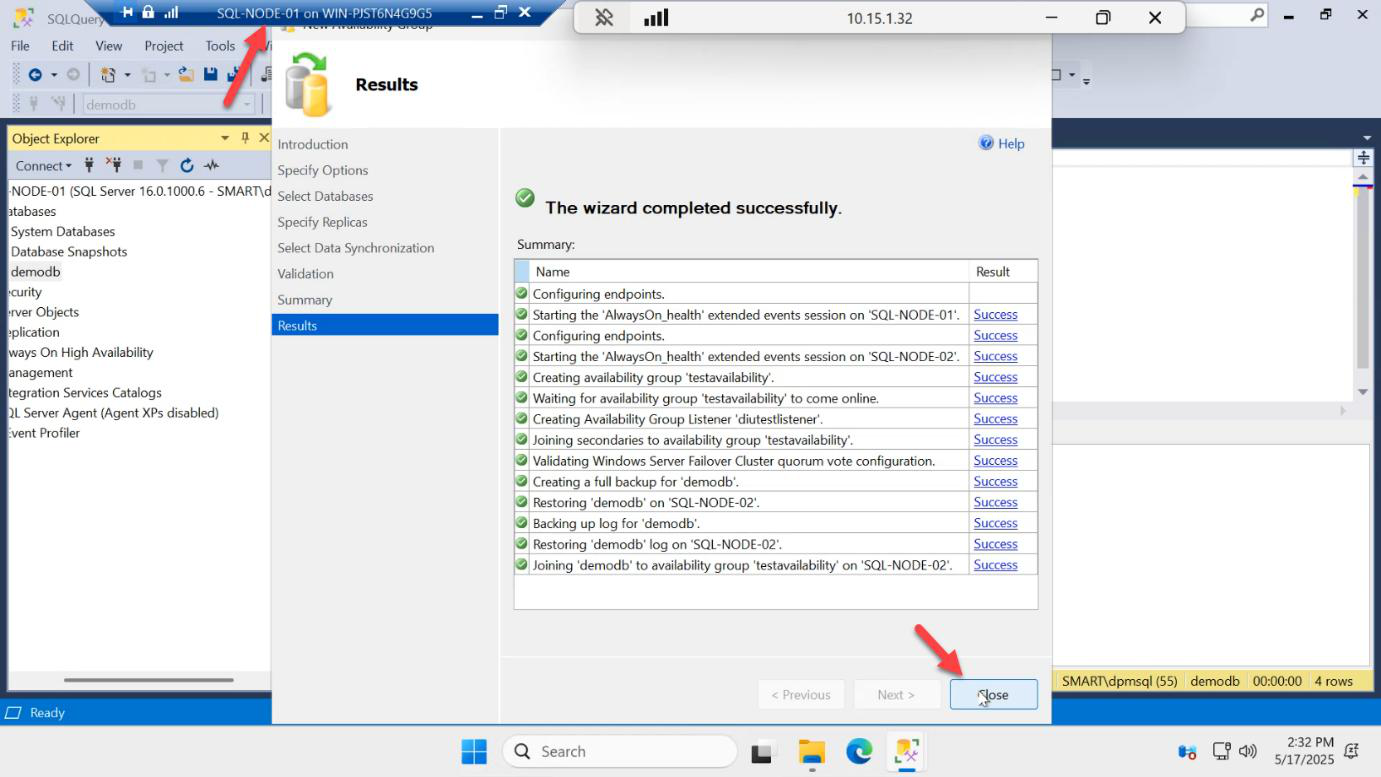Open the demodb available databases combo box
This screenshot has width=1381, height=777.
click(167, 104)
